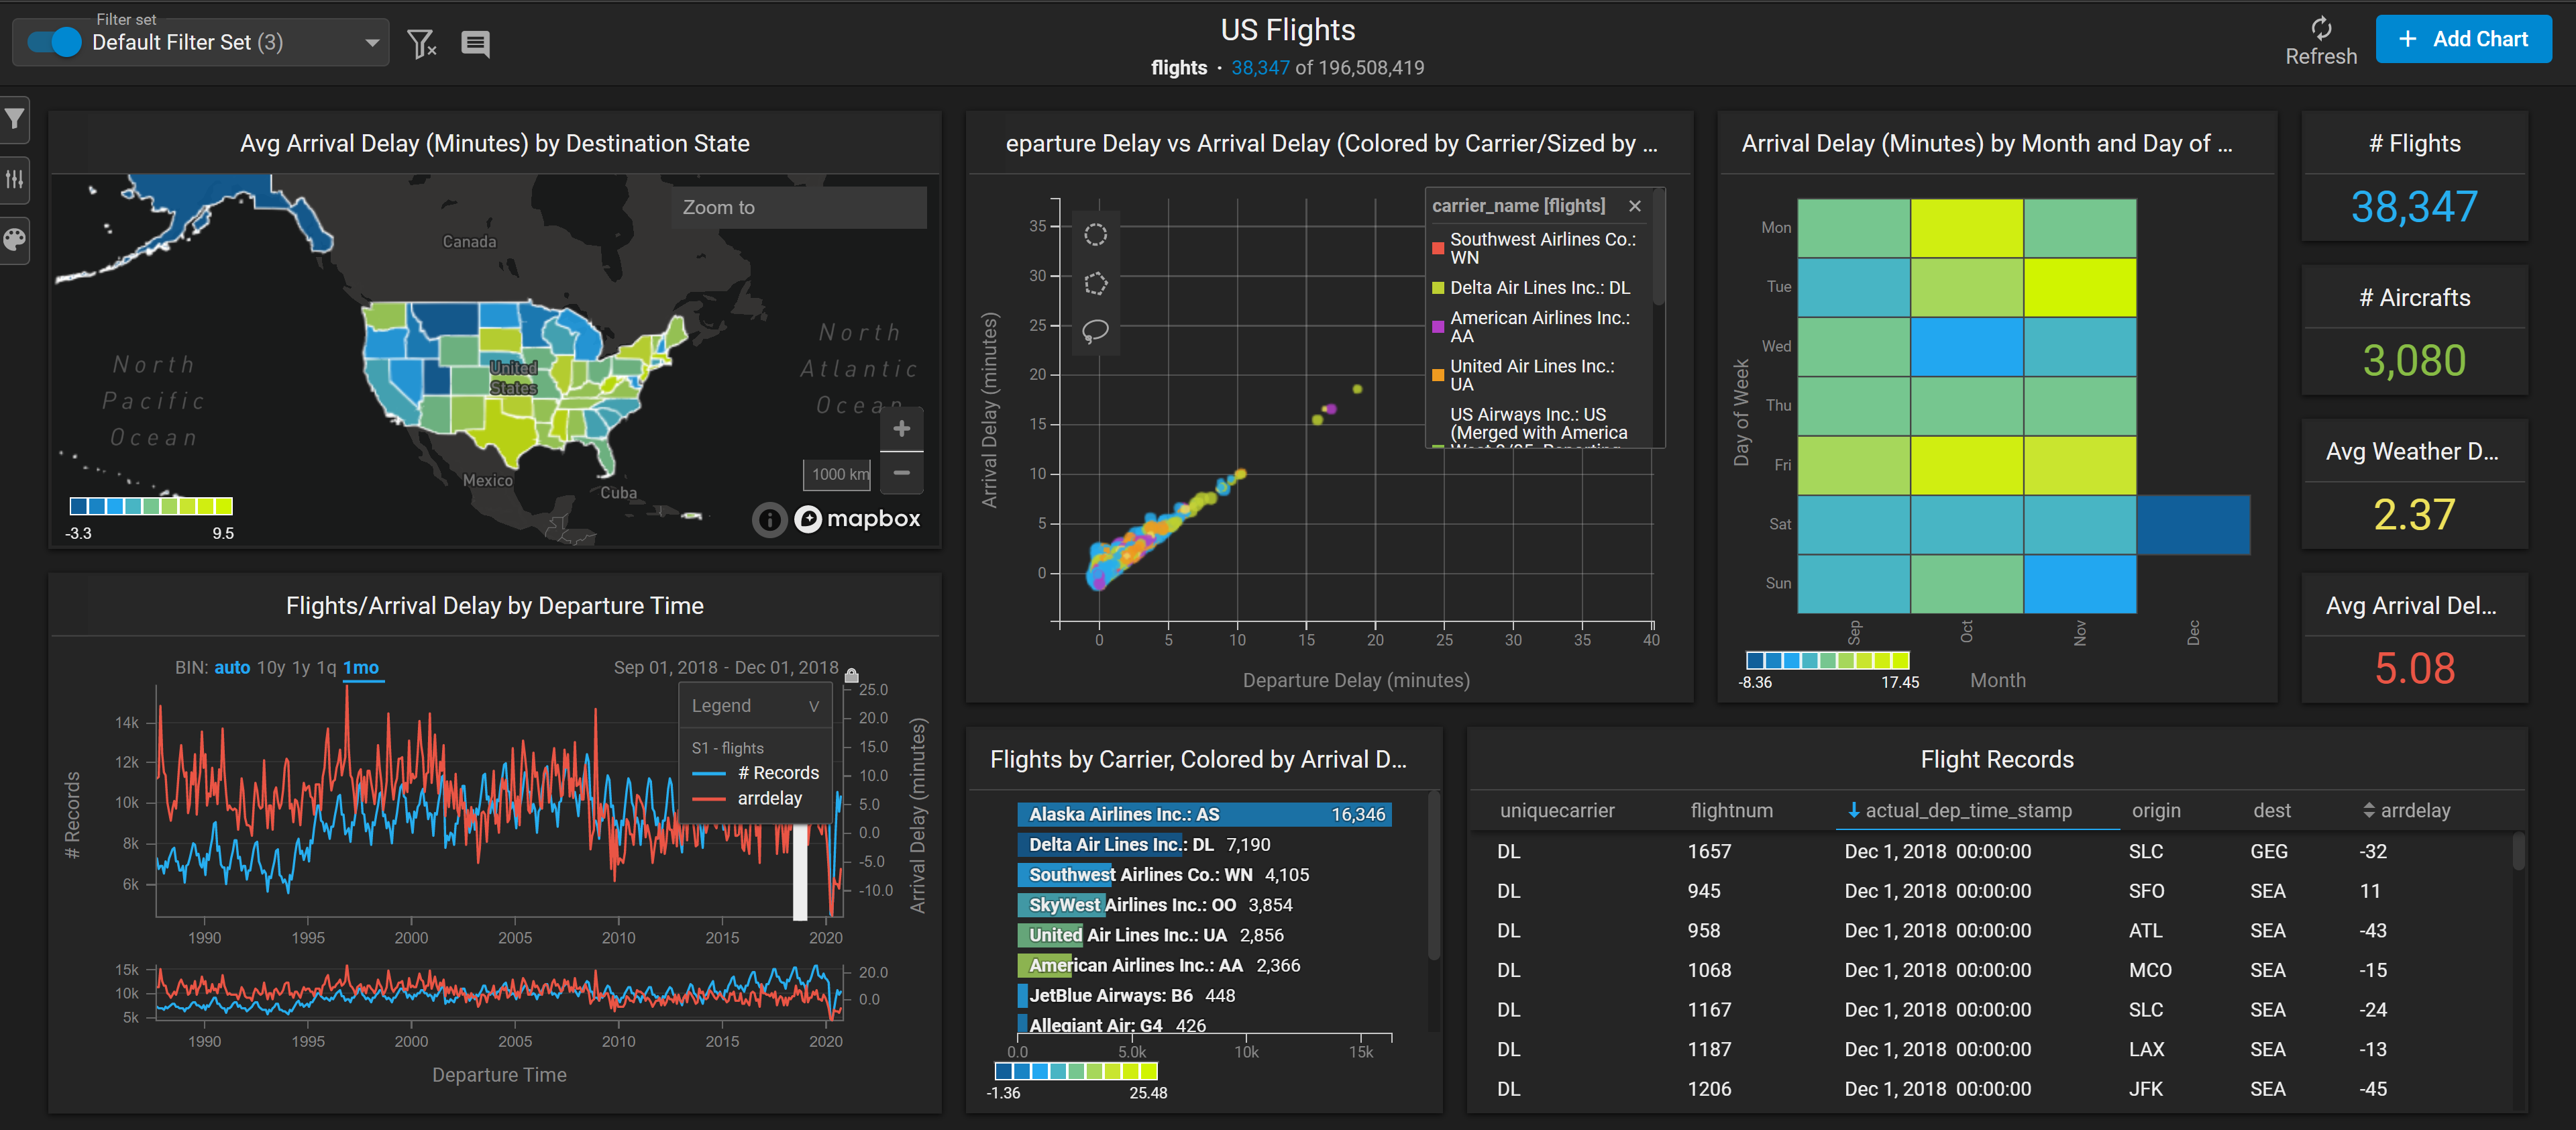Viewport: 2576px width, 1130px height.
Task: Click the United Air Lines Inc.: UA bar
Action: pyautogui.click(x=1050, y=935)
